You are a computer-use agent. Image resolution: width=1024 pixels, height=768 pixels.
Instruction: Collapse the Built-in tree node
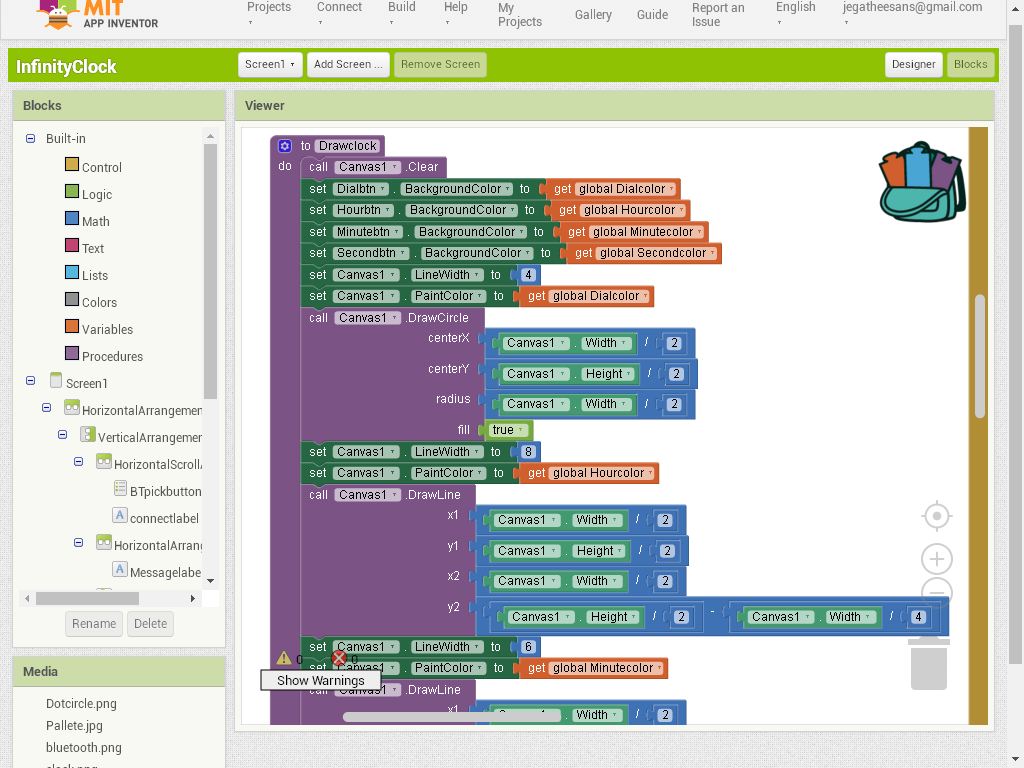pyautogui.click(x=31, y=138)
